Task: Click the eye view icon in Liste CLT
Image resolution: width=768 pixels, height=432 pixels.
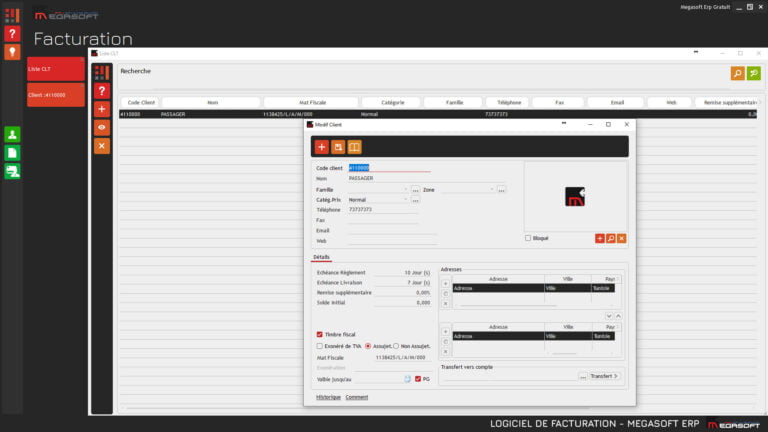Action: click(102, 127)
